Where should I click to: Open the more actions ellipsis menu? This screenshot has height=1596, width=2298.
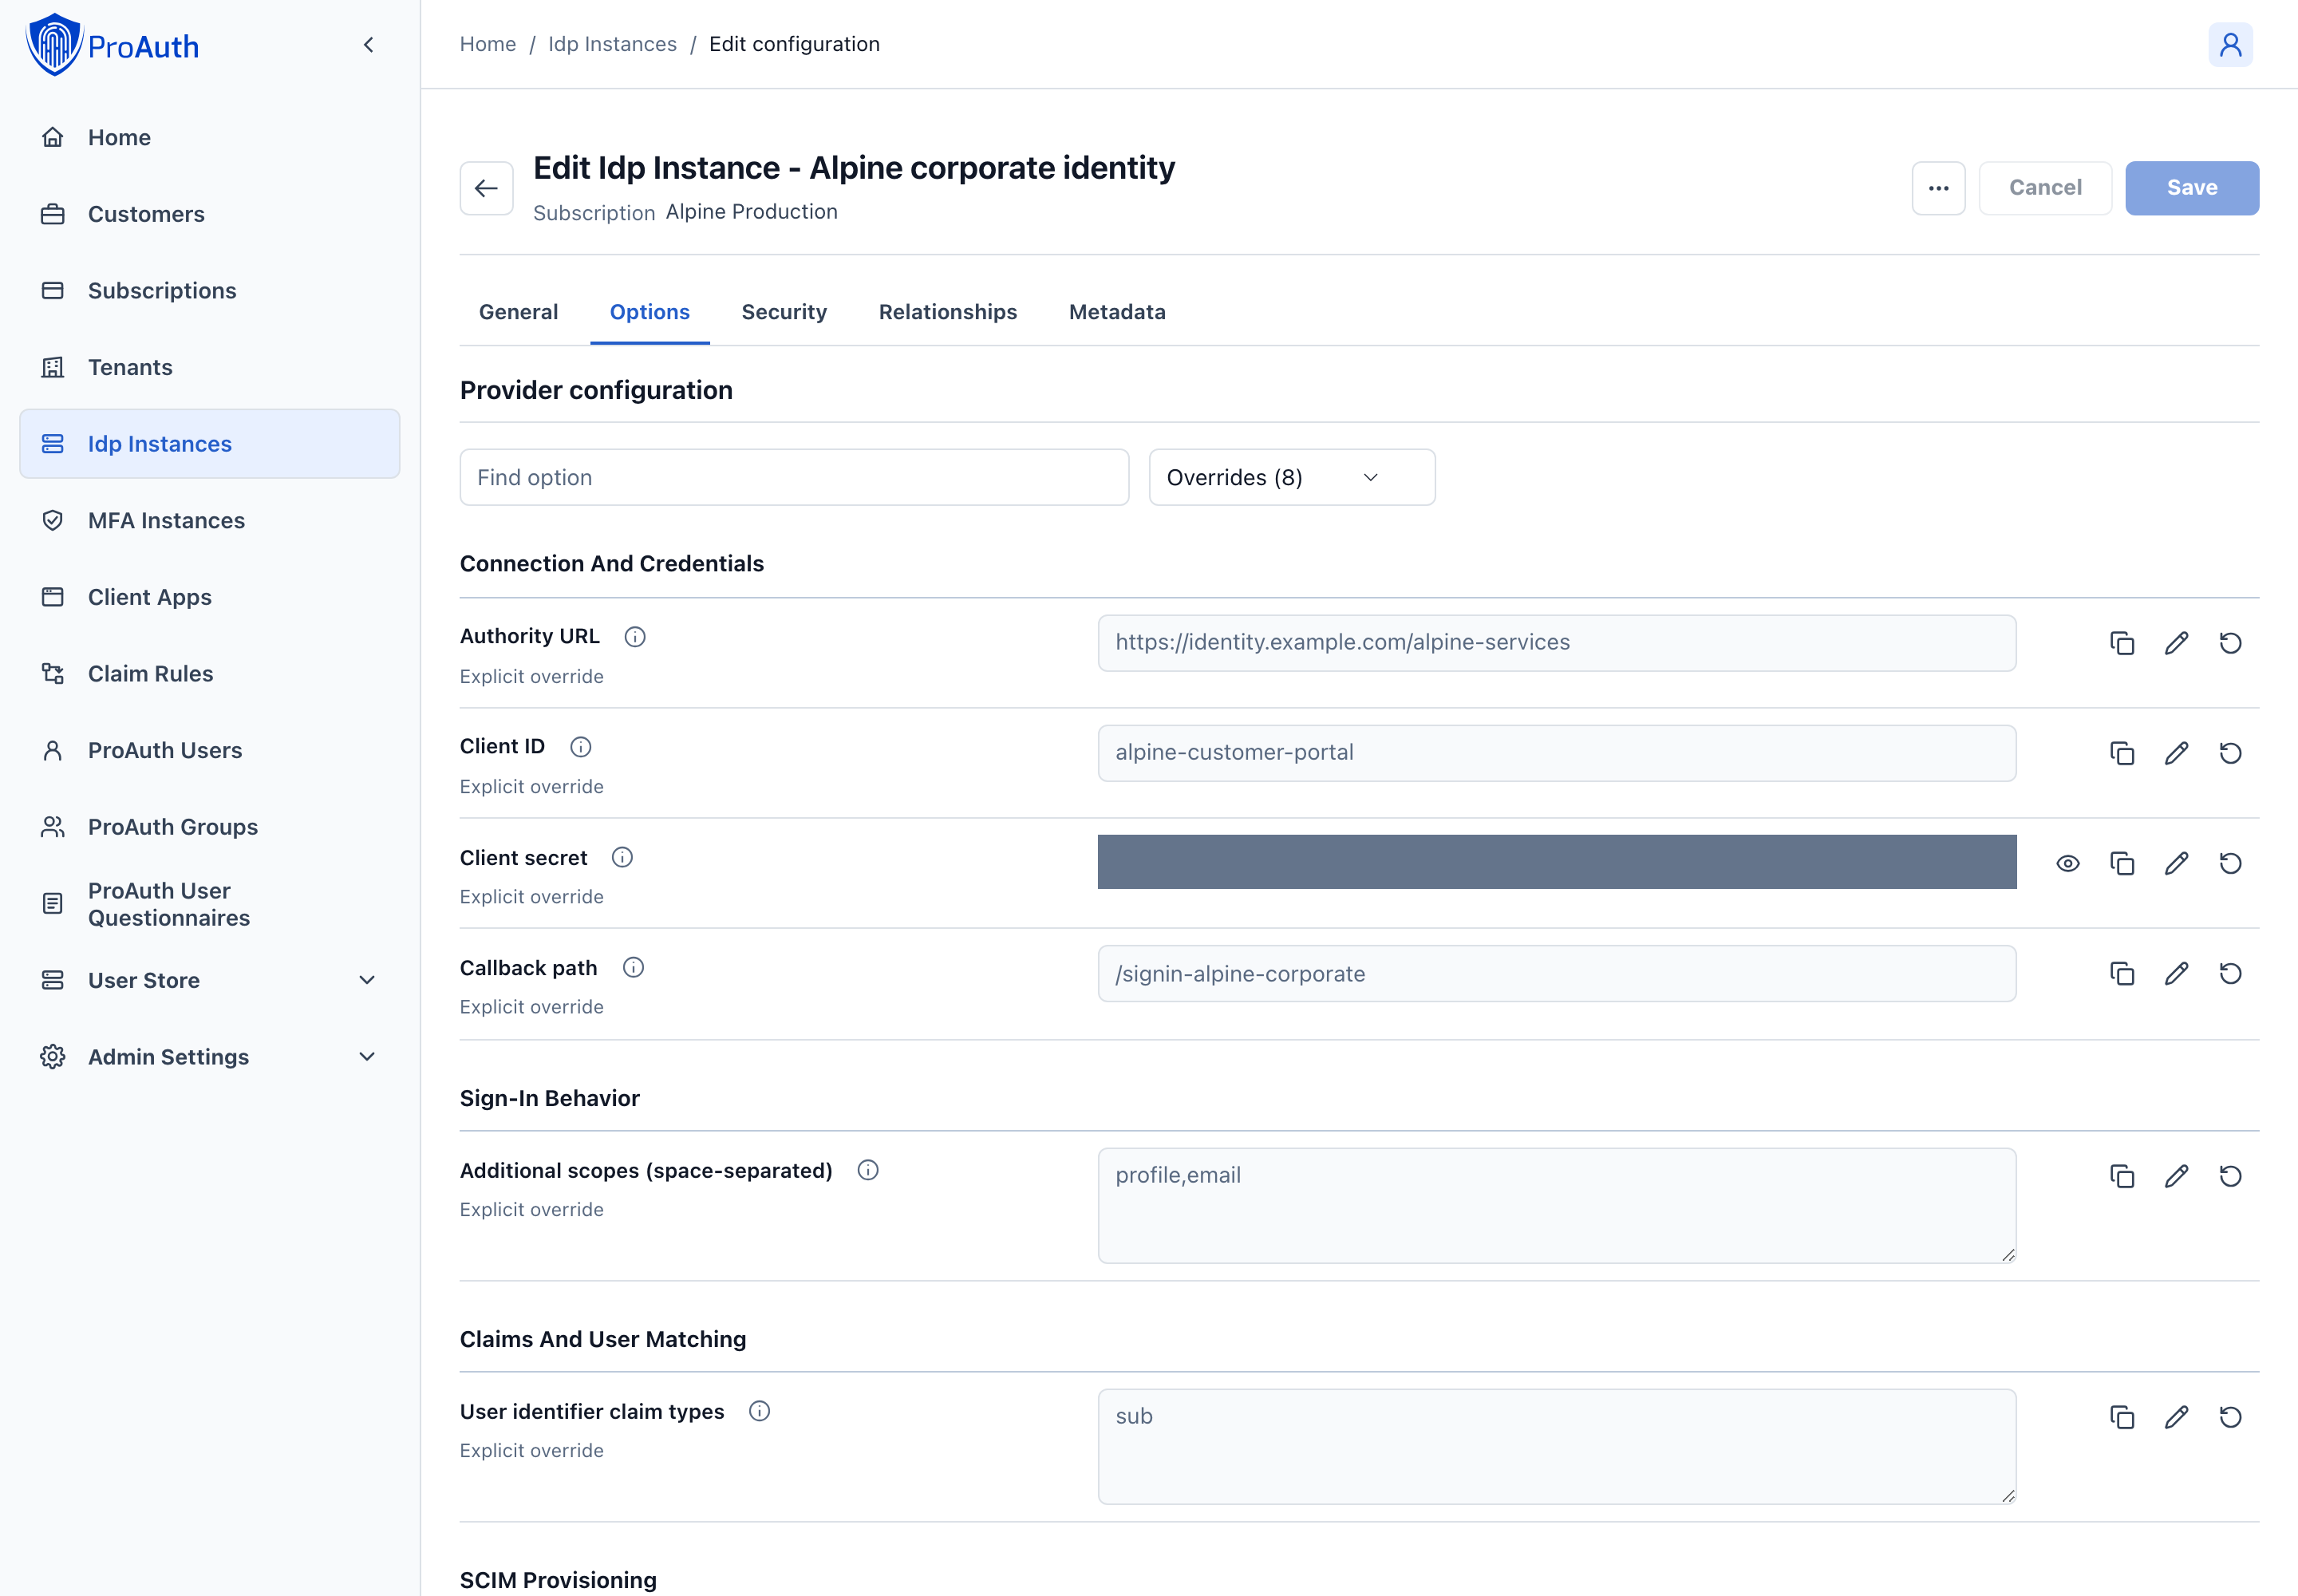[x=1938, y=188]
